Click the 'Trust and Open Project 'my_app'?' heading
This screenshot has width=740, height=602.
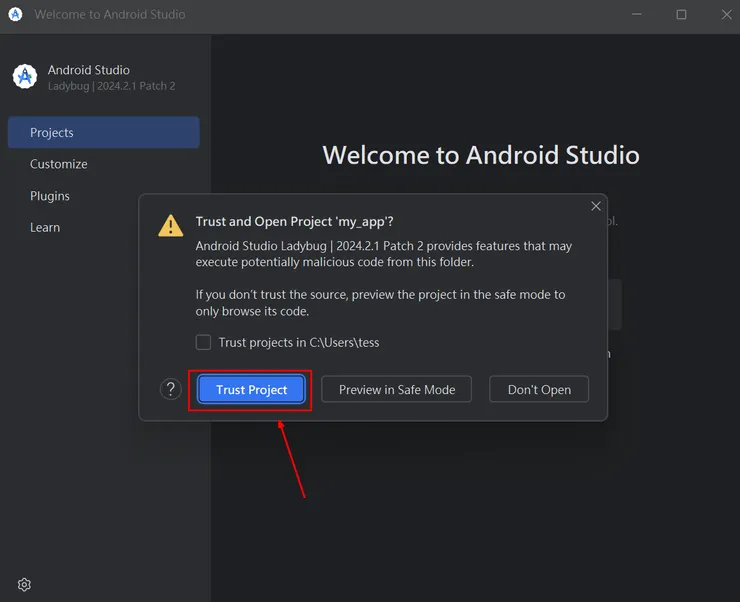[294, 222]
